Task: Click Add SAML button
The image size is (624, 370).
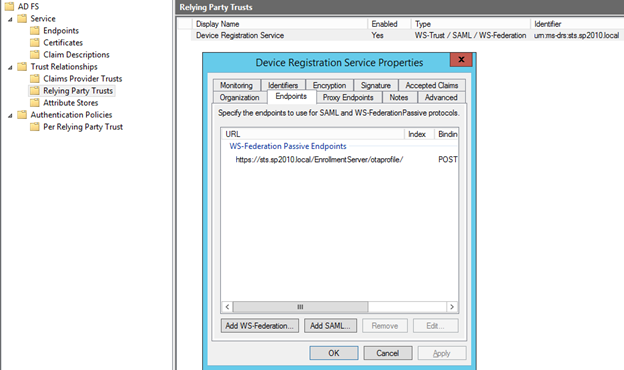Action: point(330,326)
